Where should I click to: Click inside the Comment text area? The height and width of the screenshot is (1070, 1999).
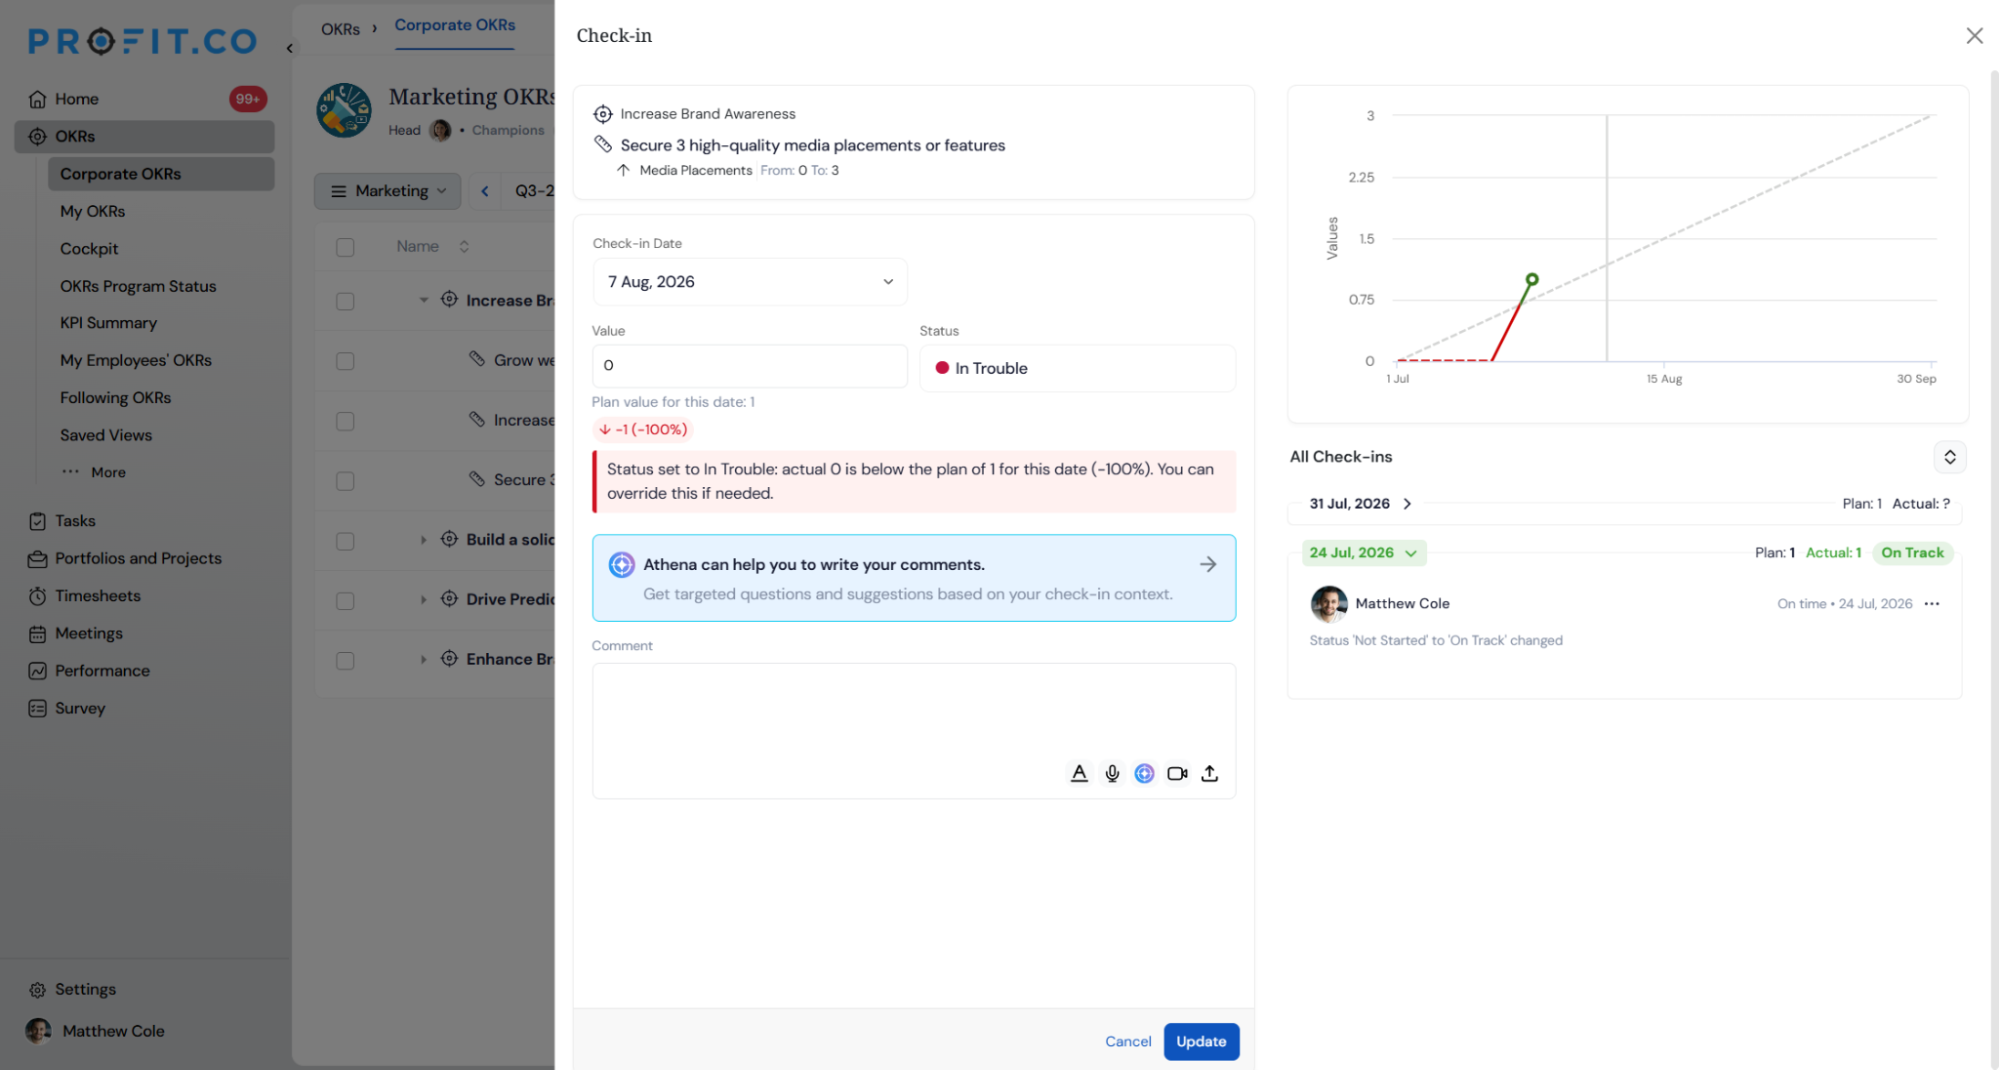tap(914, 730)
